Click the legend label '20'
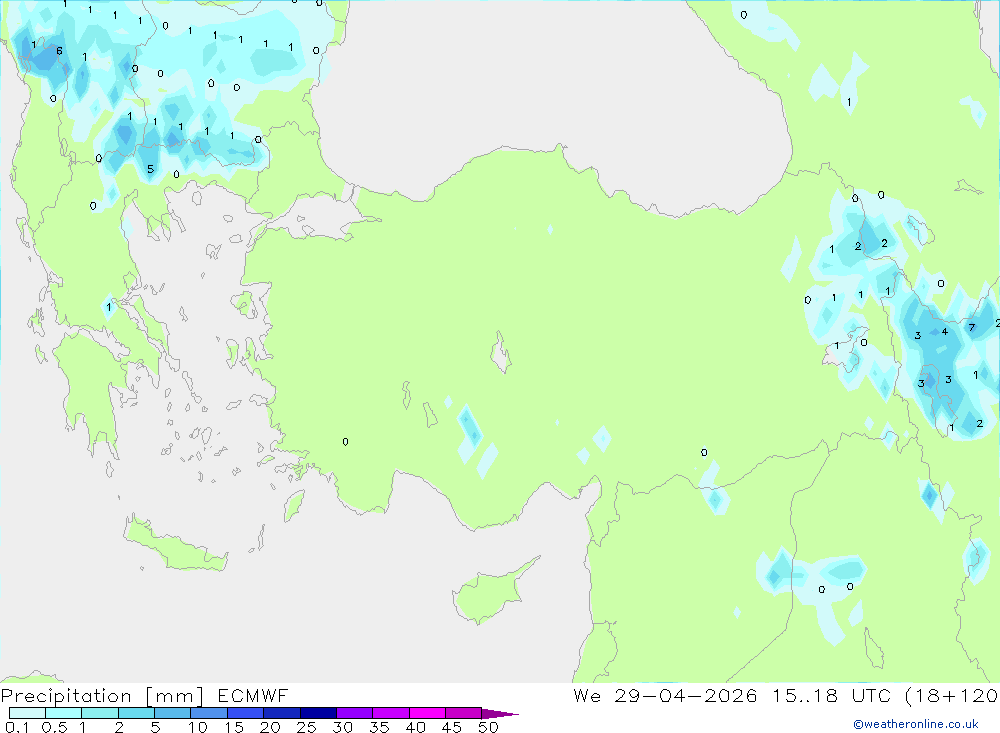 pyautogui.click(x=270, y=727)
